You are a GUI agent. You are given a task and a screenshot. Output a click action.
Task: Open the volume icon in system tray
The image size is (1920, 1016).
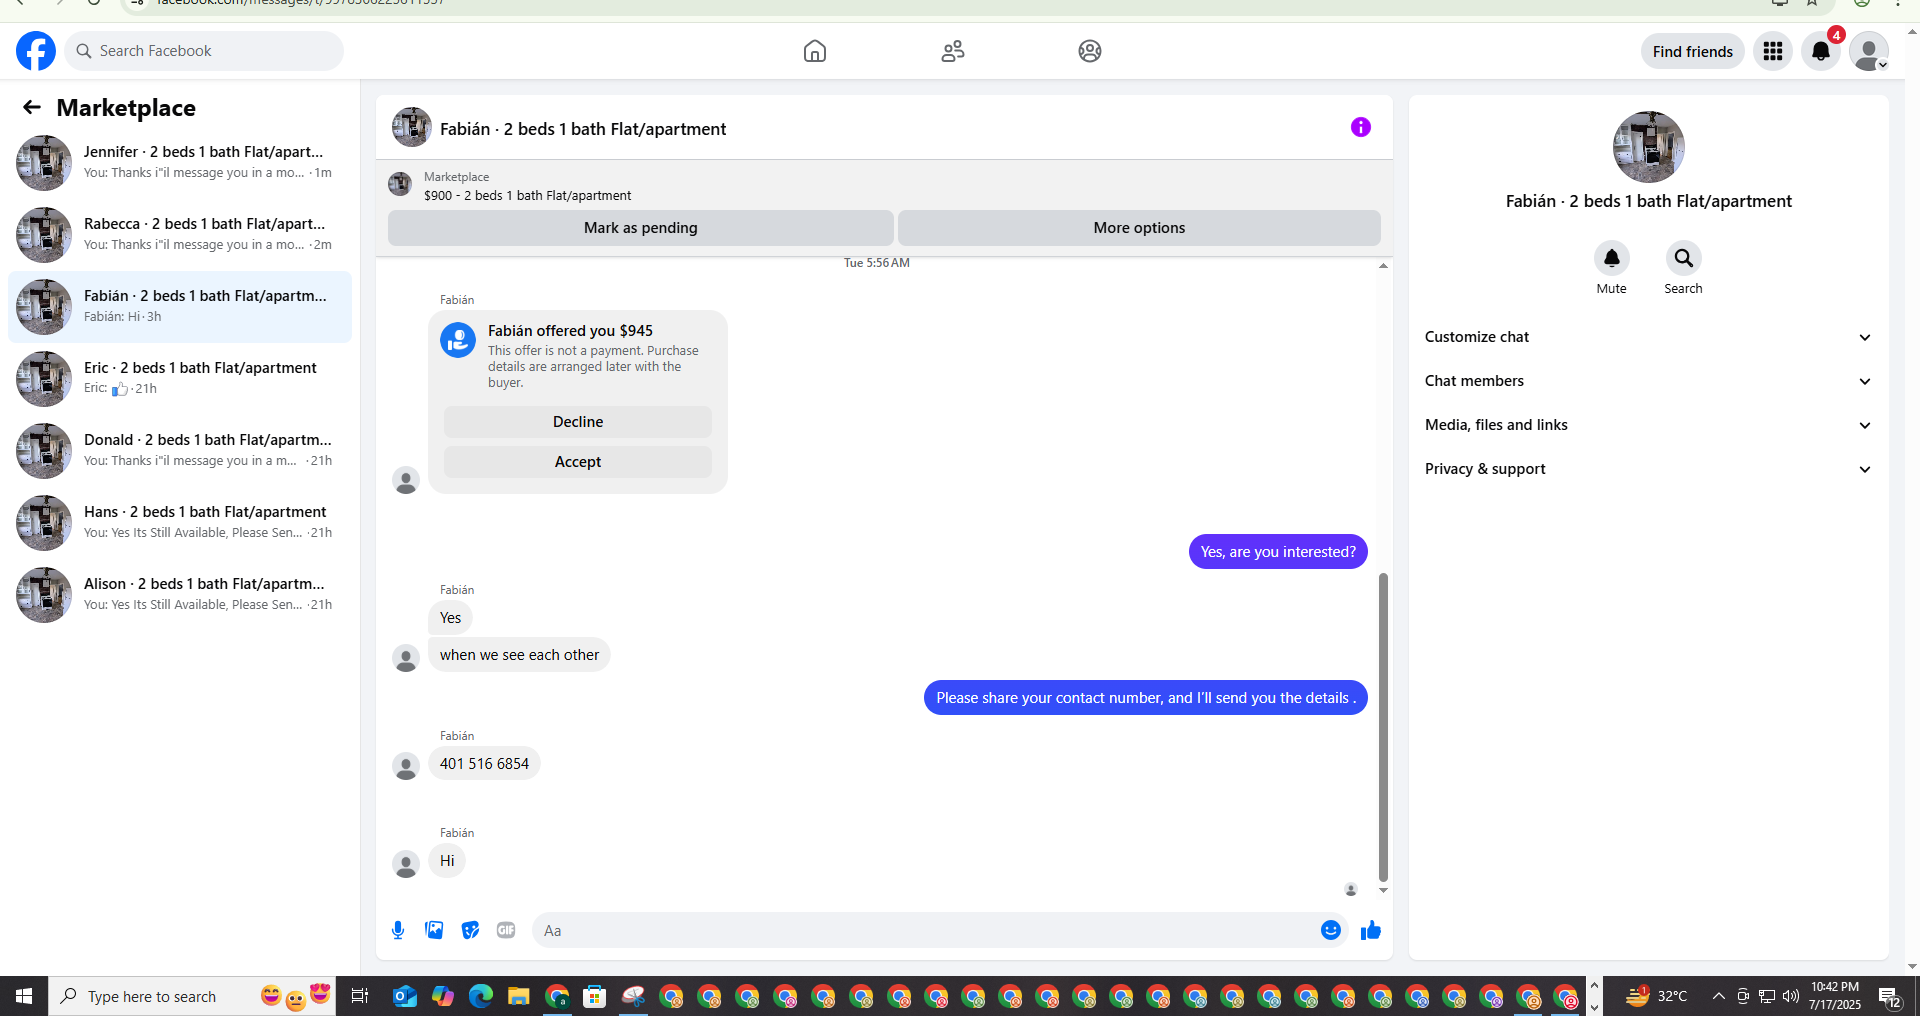1791,996
